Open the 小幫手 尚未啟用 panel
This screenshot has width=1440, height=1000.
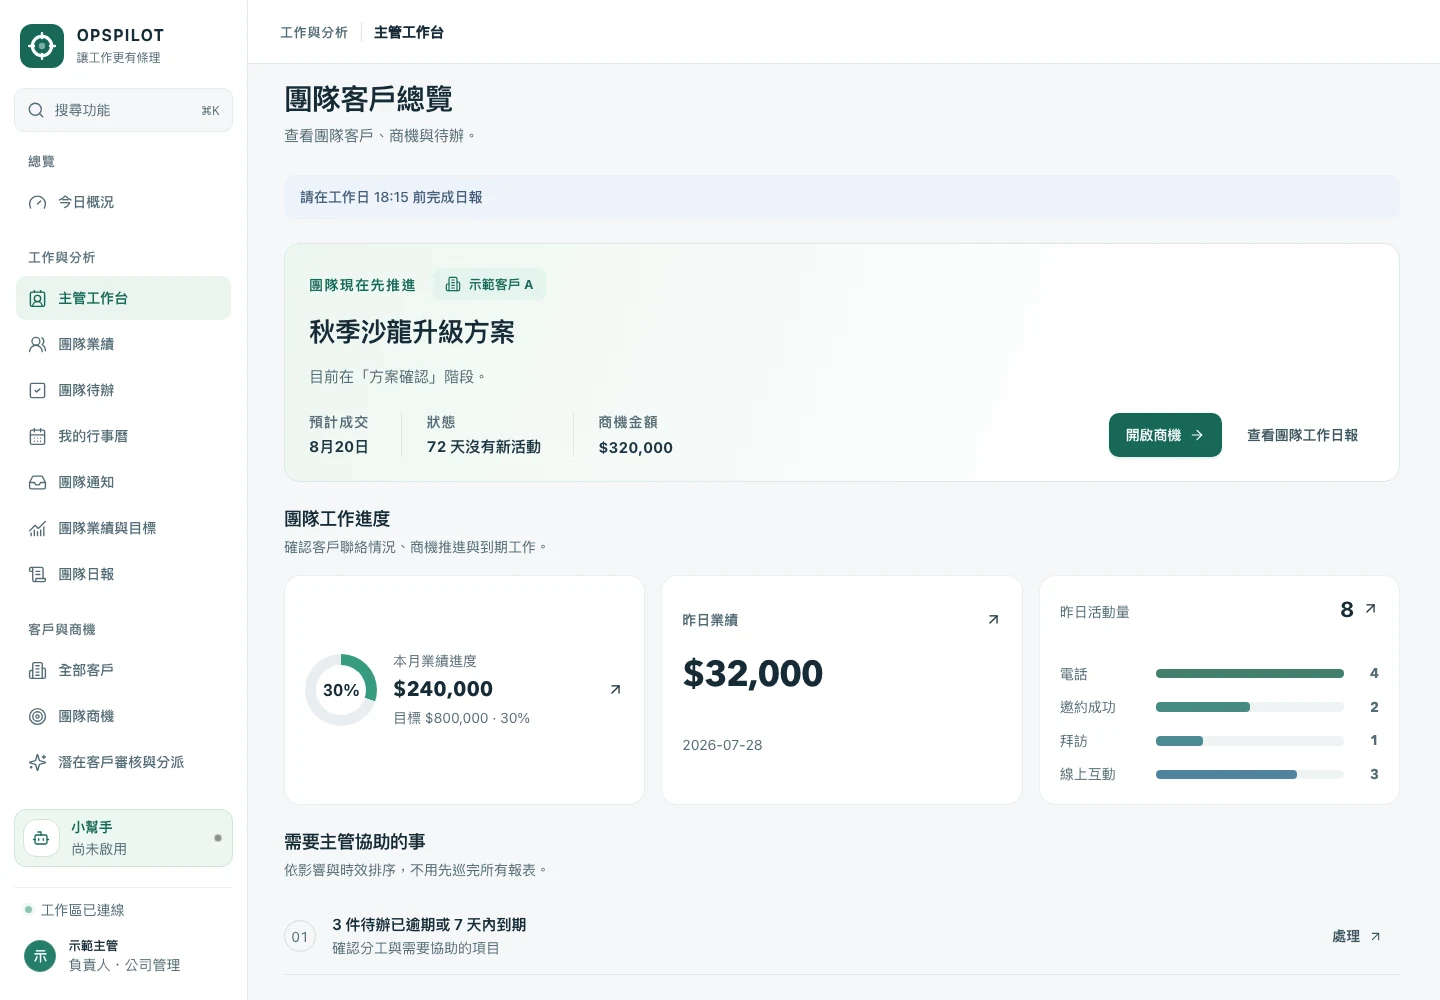tap(123, 838)
